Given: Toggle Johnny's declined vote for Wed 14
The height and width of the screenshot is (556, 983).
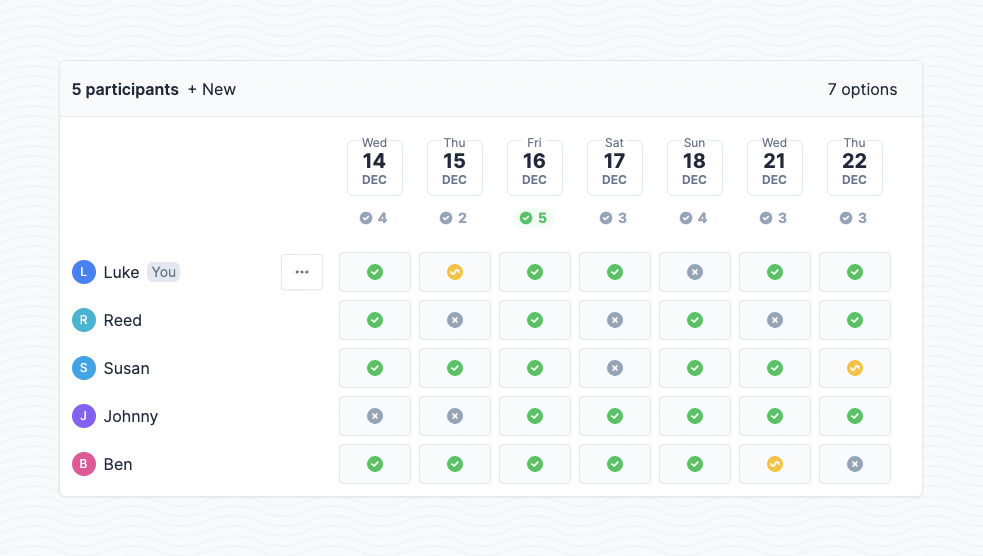Looking at the screenshot, I should (x=375, y=416).
